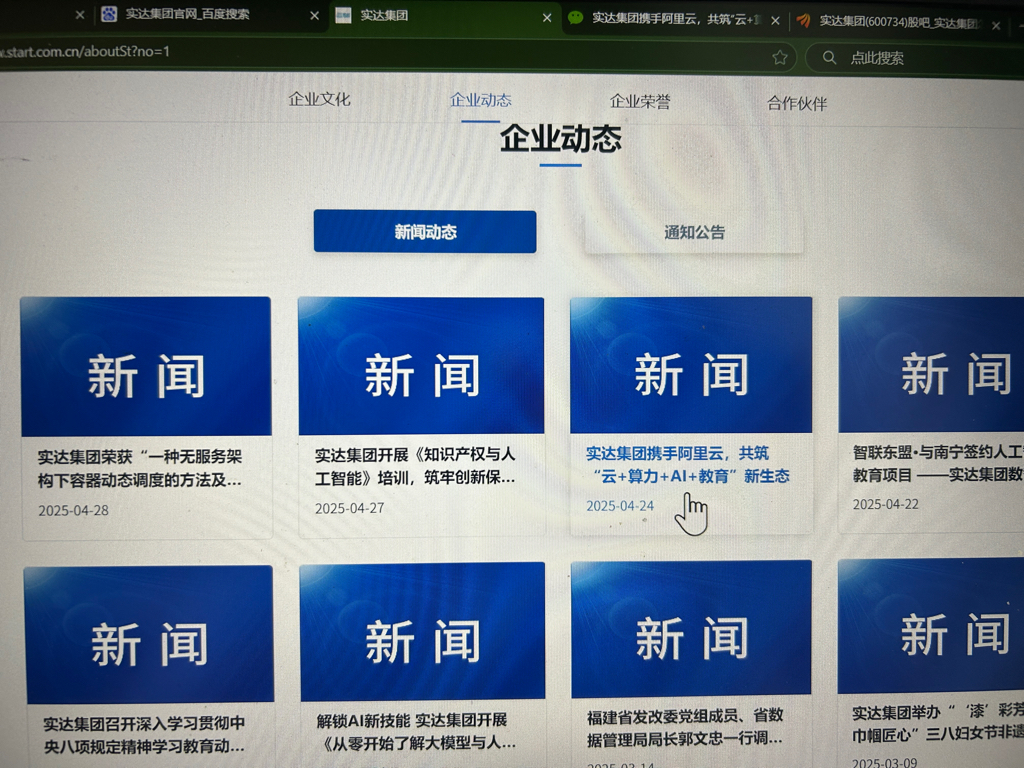The width and height of the screenshot is (1024, 768).
Task: Bookmark page with the star icon
Action: pos(780,57)
